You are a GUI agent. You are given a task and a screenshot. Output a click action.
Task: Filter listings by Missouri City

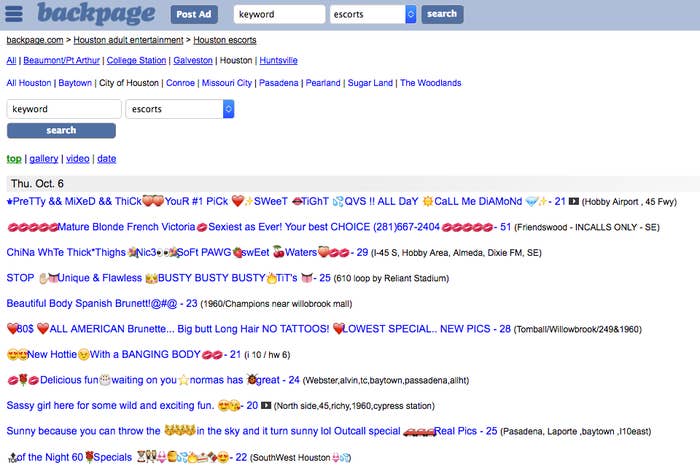point(227,83)
